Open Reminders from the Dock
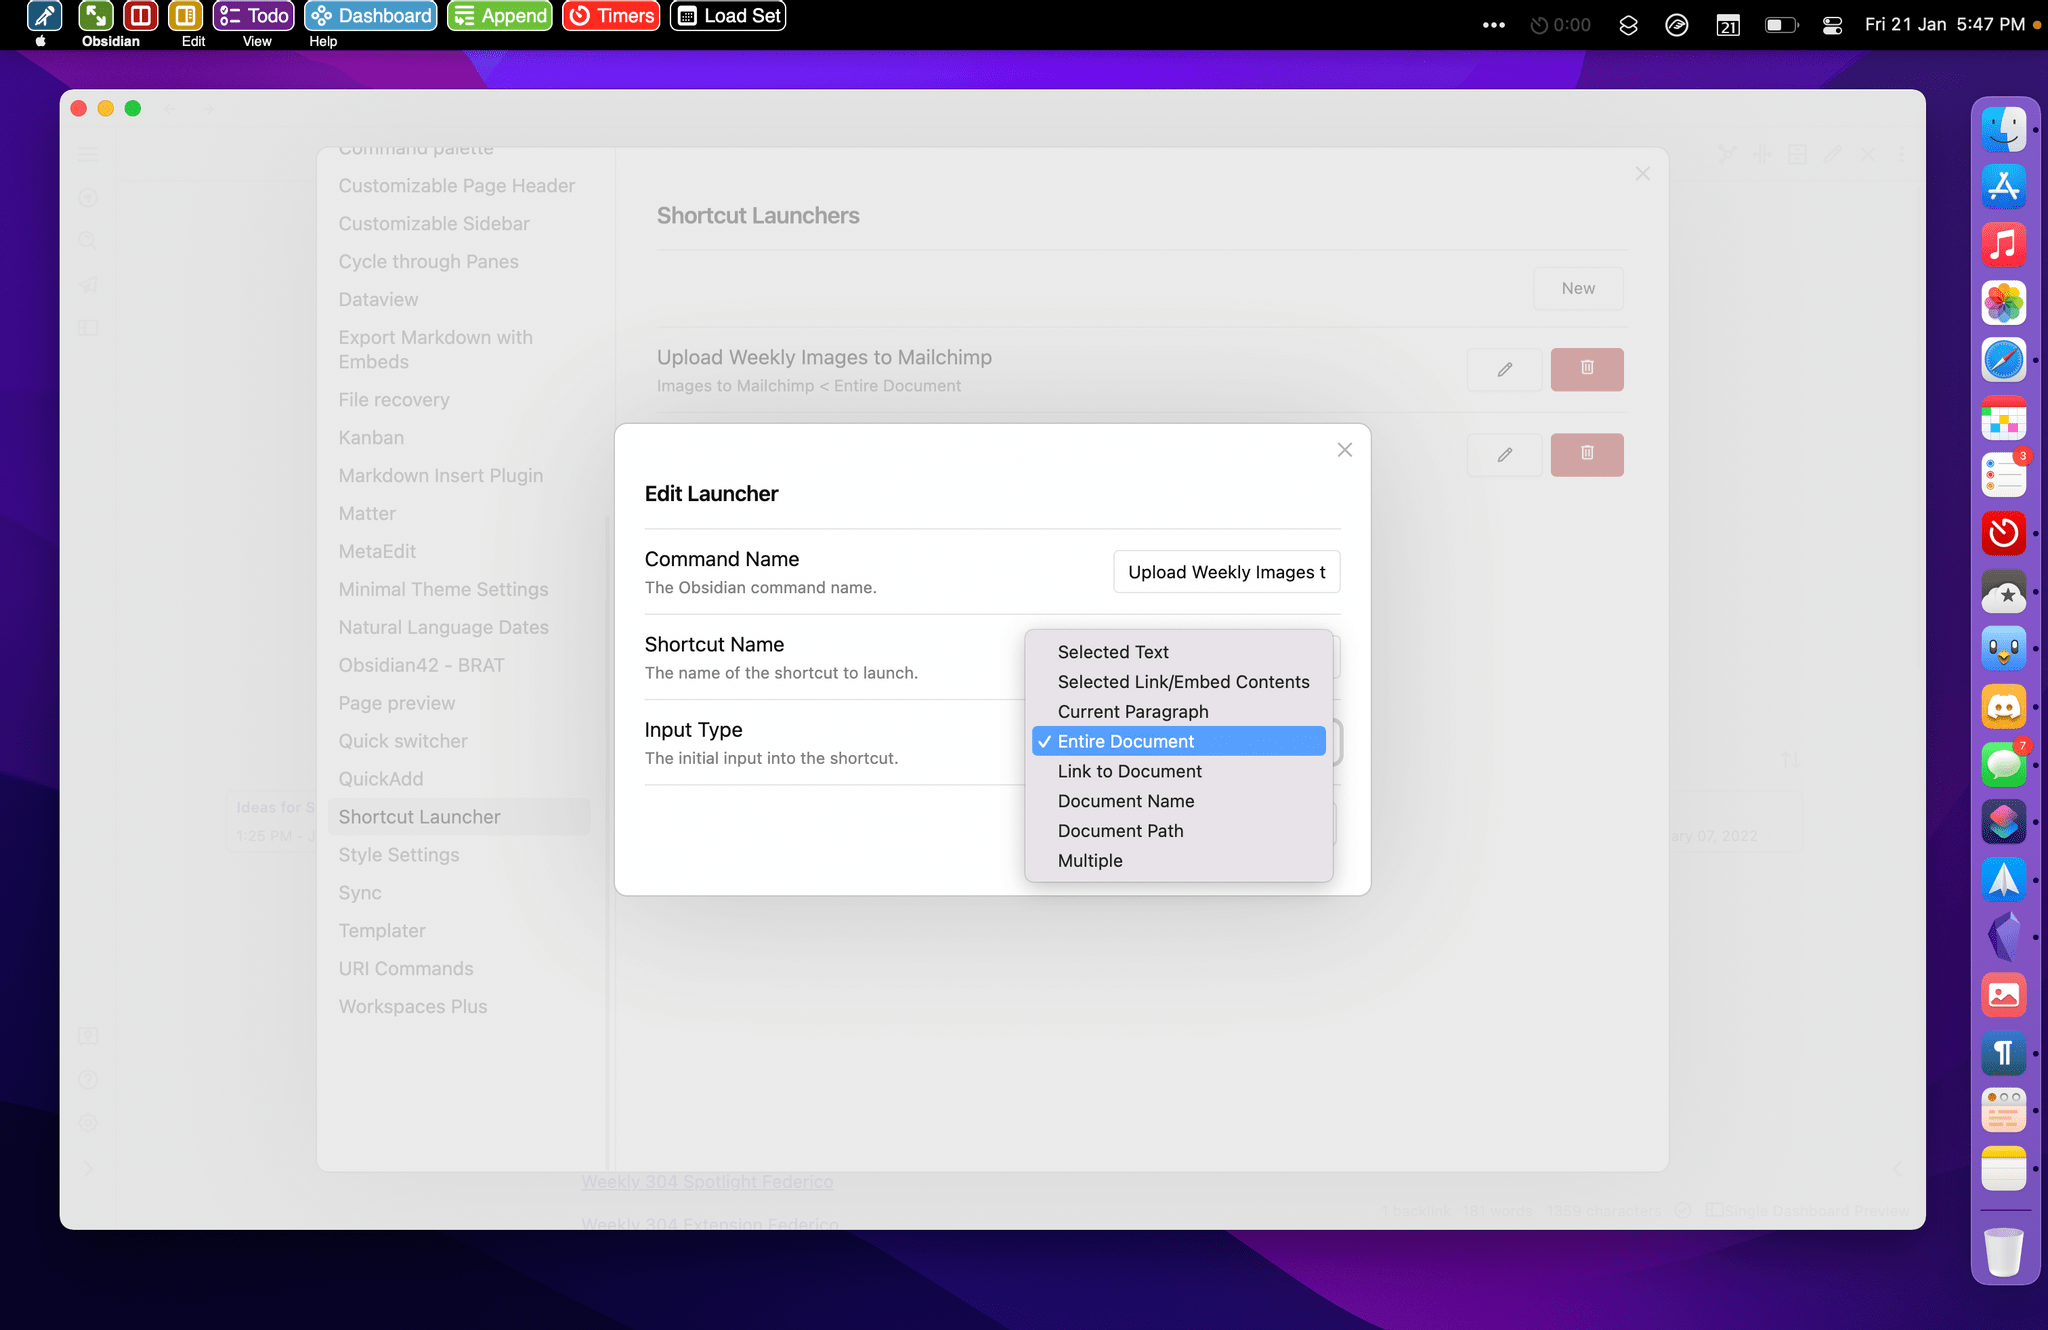Screen dimensions: 2048x1330 (x=2004, y=476)
